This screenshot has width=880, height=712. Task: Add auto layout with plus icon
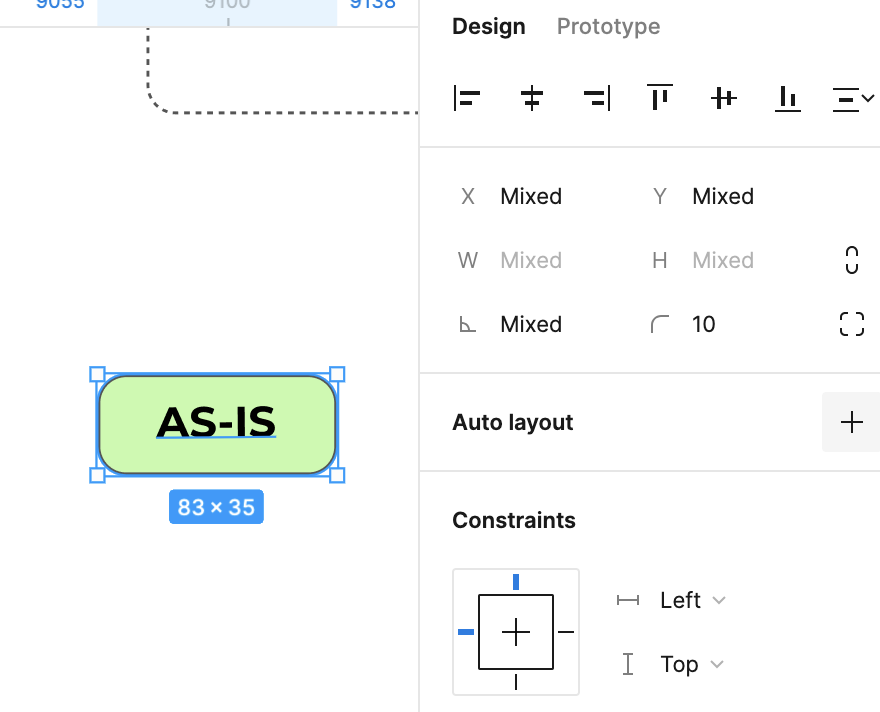851,422
